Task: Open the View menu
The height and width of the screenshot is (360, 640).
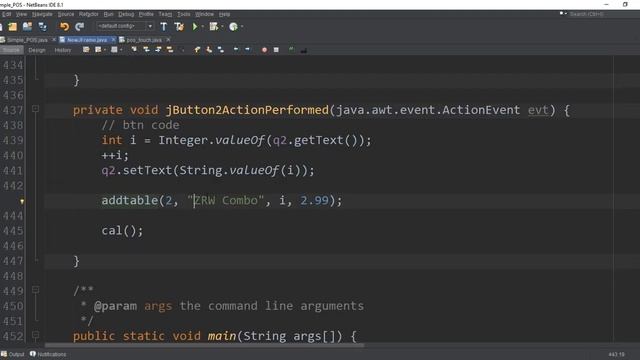Action: (x=21, y=14)
